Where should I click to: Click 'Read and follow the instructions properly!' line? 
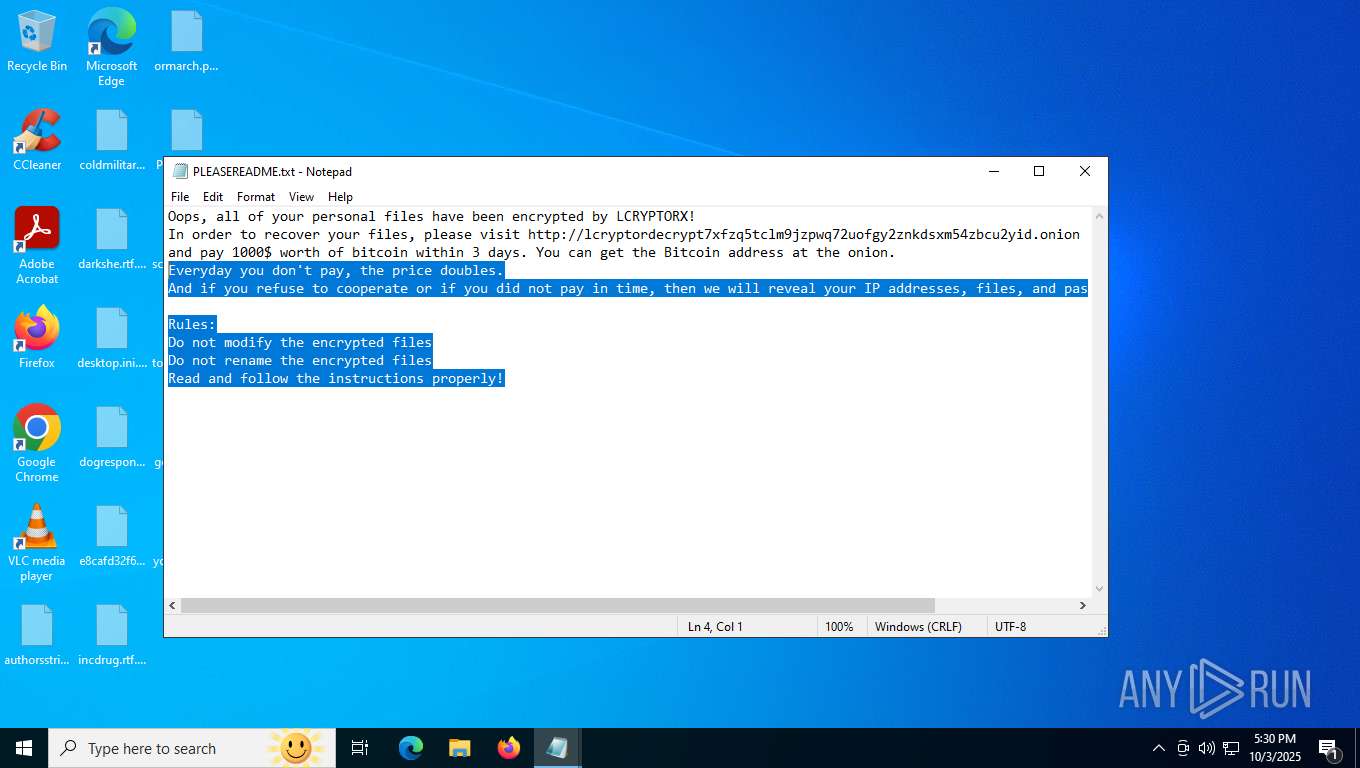tap(336, 378)
